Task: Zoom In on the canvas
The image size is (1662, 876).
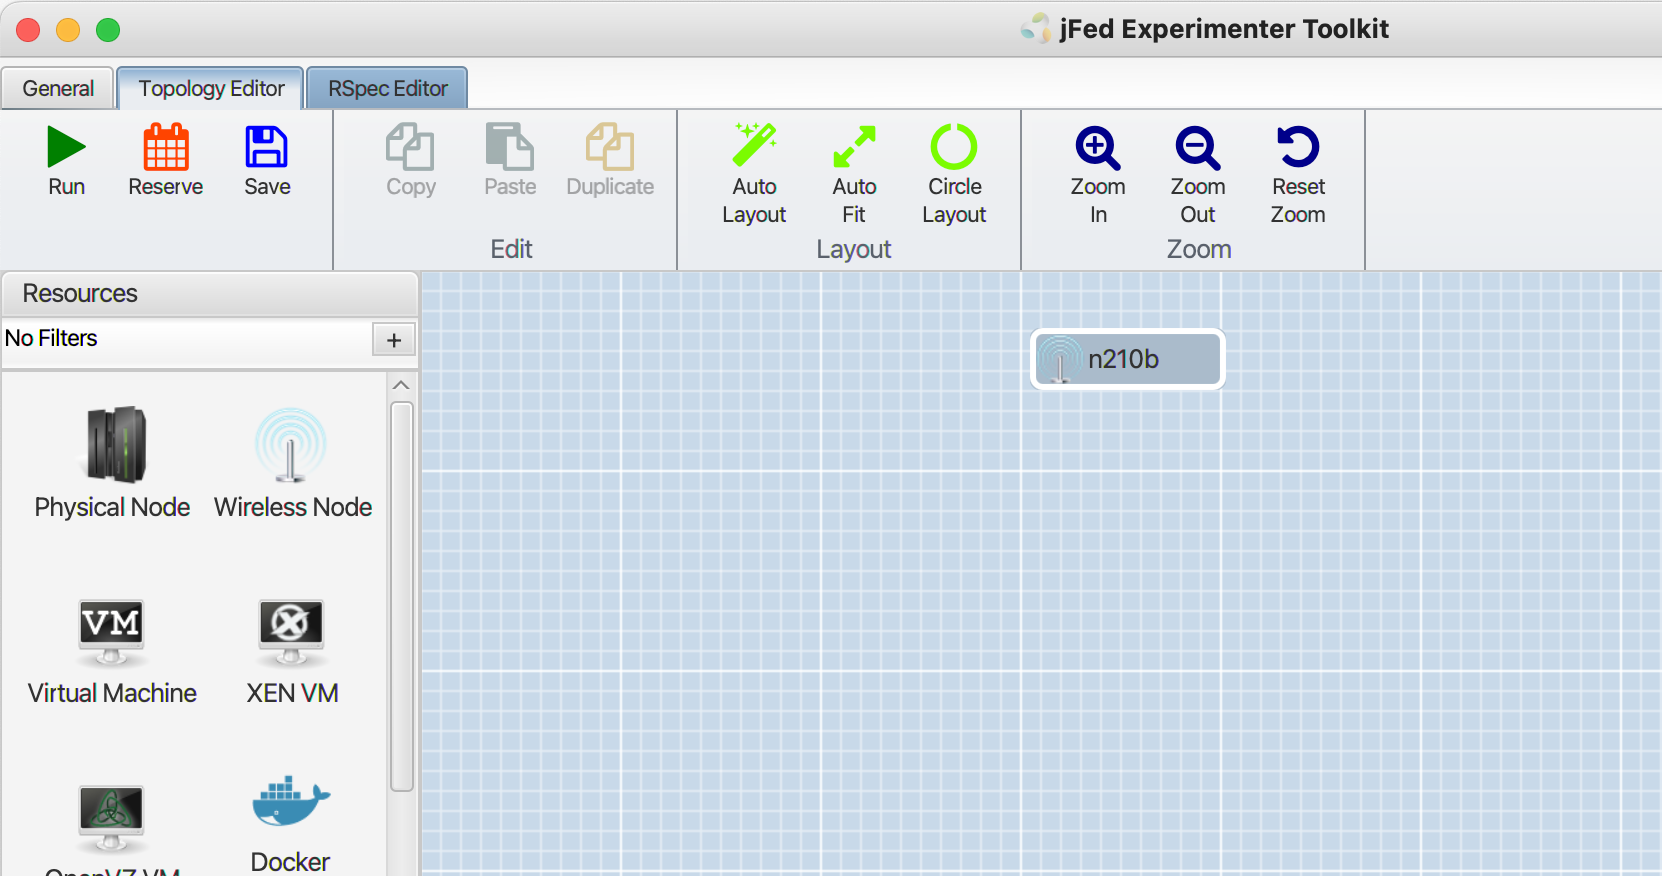Action: (1097, 148)
